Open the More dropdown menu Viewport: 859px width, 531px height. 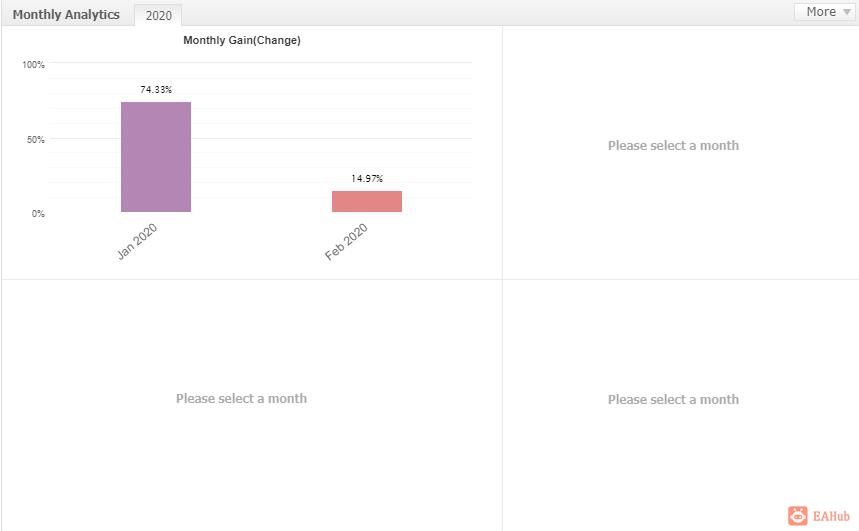(824, 12)
